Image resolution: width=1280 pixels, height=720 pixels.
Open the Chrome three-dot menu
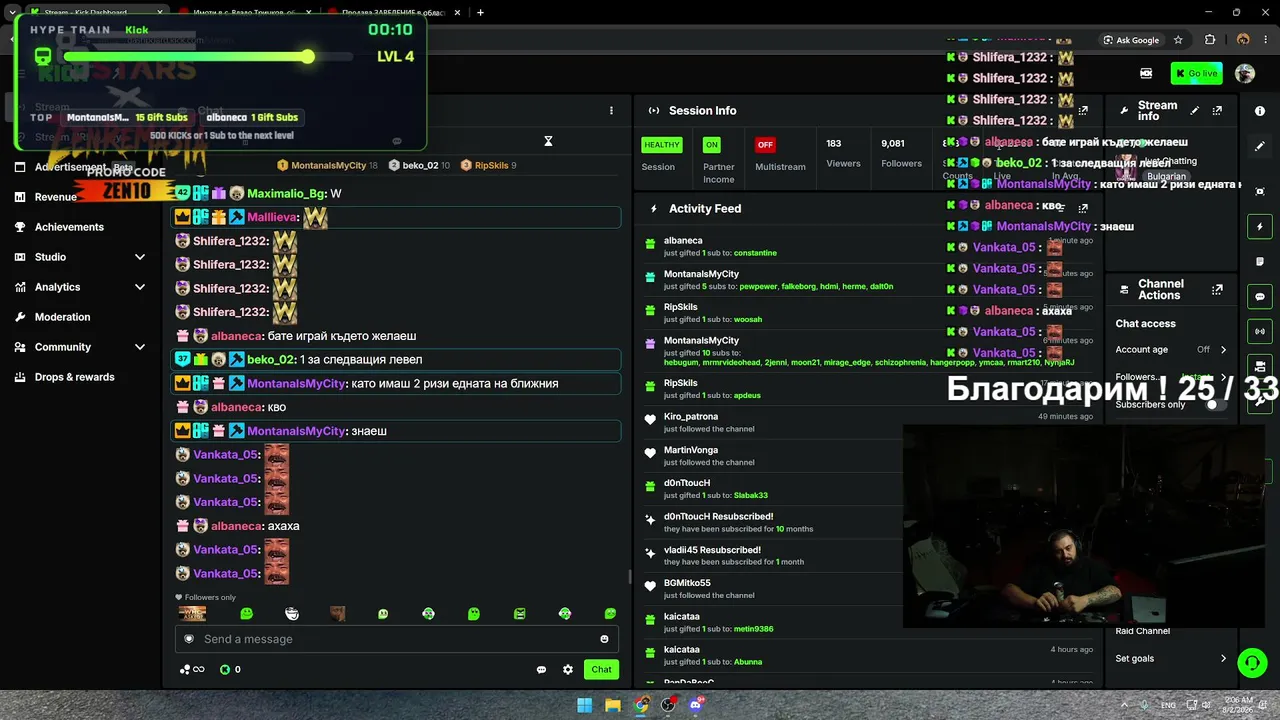click(1266, 40)
